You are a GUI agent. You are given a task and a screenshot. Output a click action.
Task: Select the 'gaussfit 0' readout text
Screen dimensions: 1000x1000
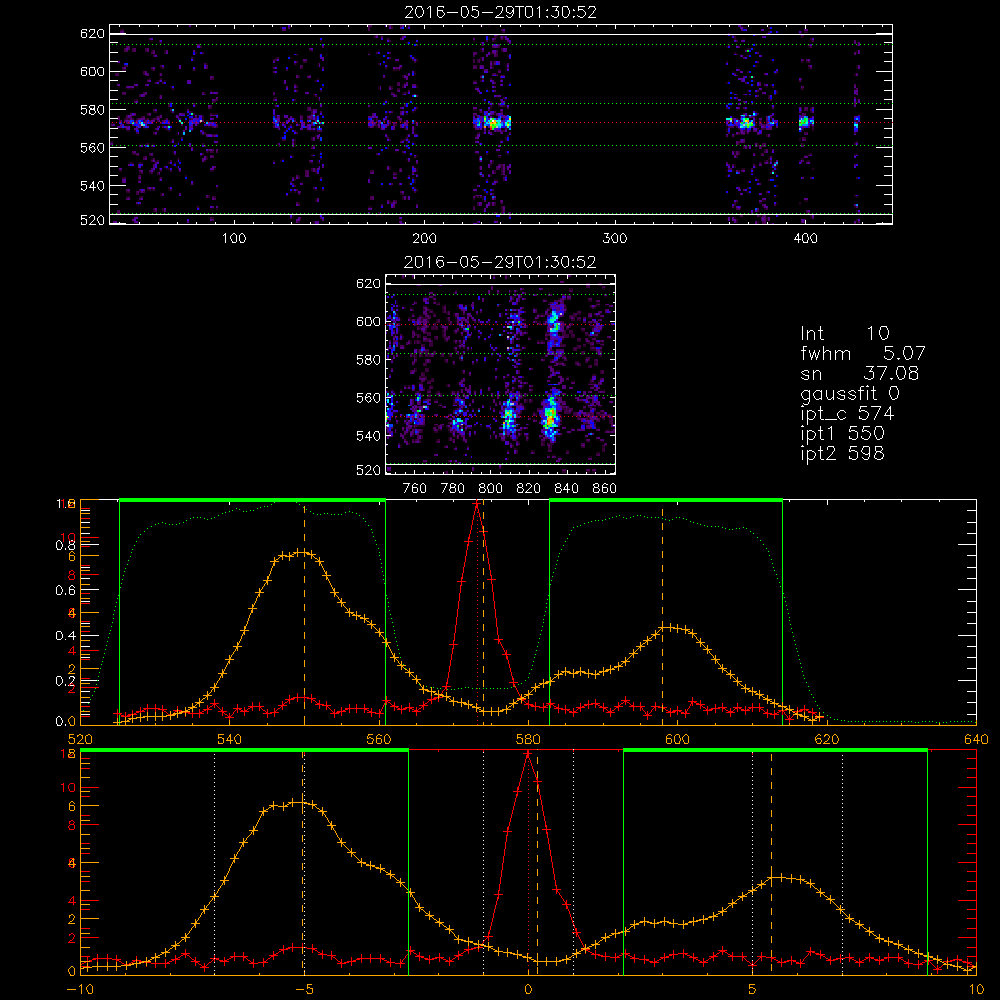(849, 393)
